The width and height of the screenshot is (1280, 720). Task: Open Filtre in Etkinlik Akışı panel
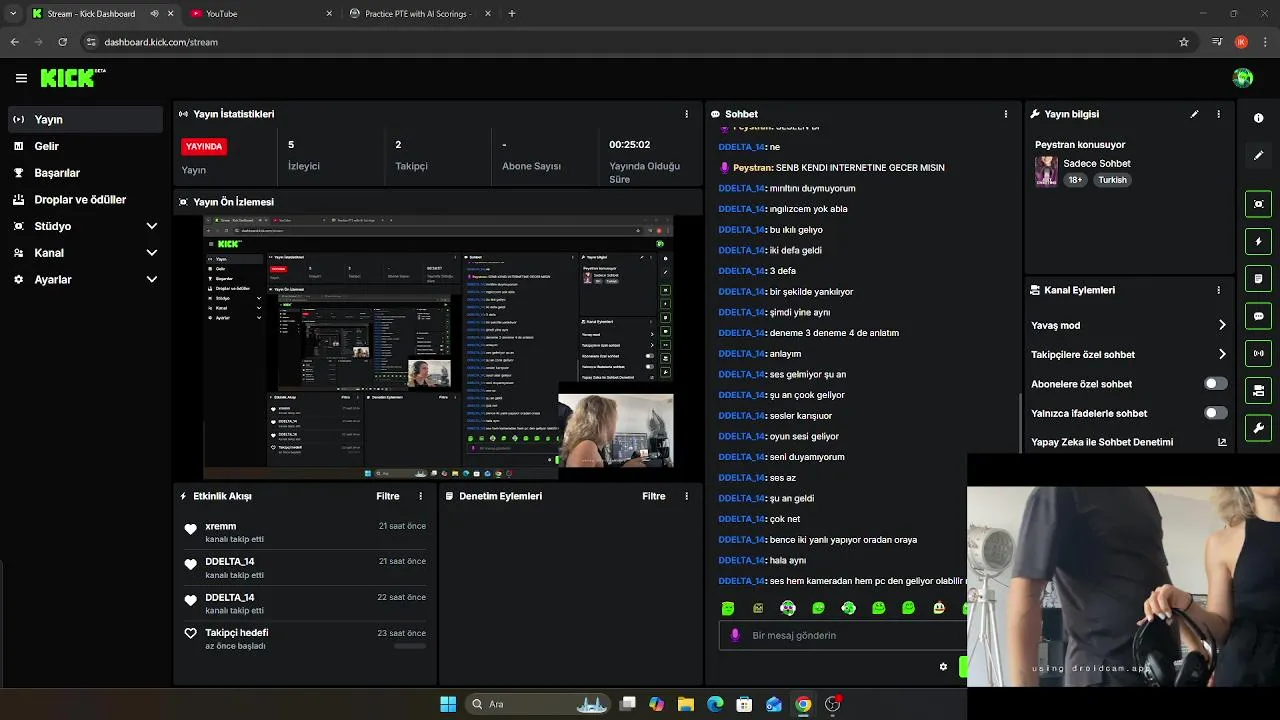pos(388,496)
